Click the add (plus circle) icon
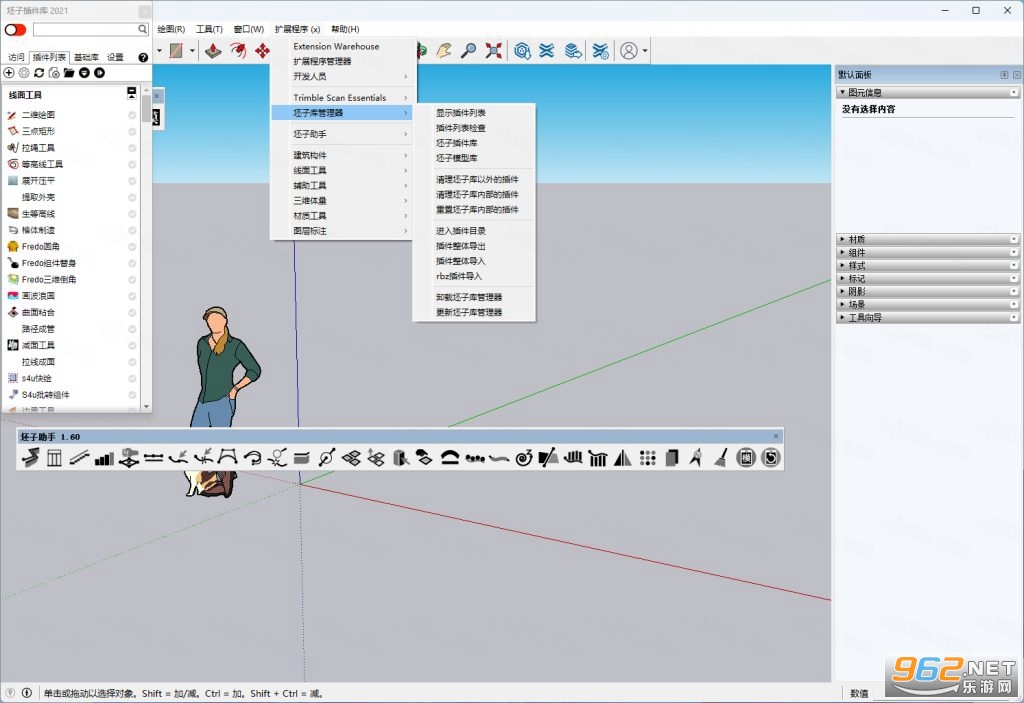Screen dimensions: 1024x703 [x=9, y=73]
